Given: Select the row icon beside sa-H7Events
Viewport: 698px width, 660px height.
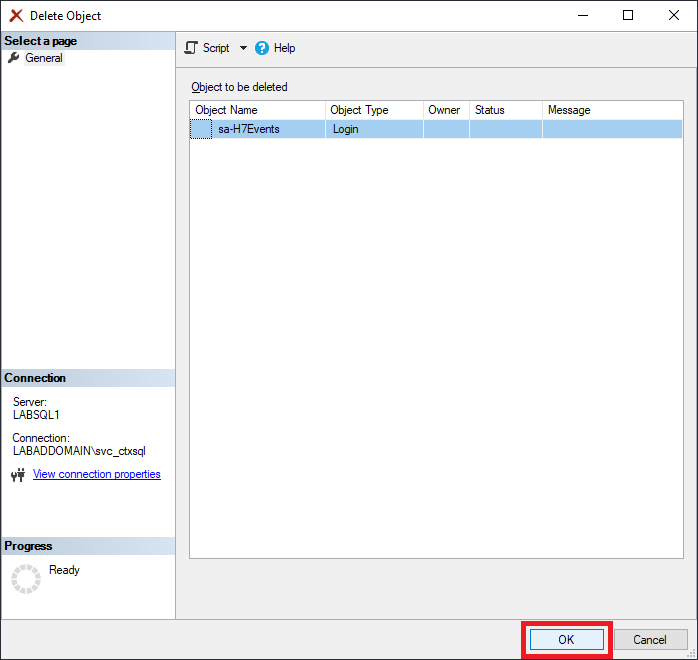Looking at the screenshot, I should coord(202,129).
